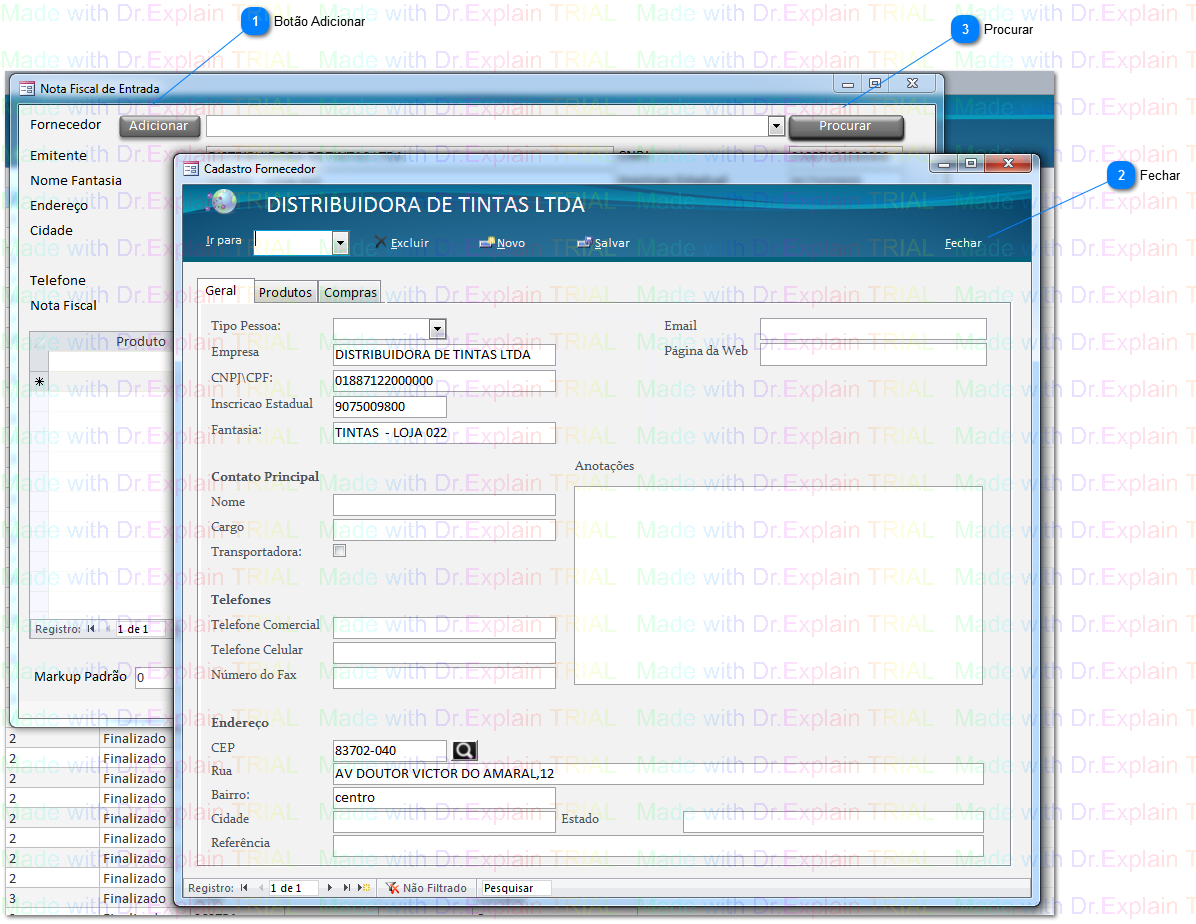
Task: Toggle the Transportadora checkbox
Action: tap(339, 551)
